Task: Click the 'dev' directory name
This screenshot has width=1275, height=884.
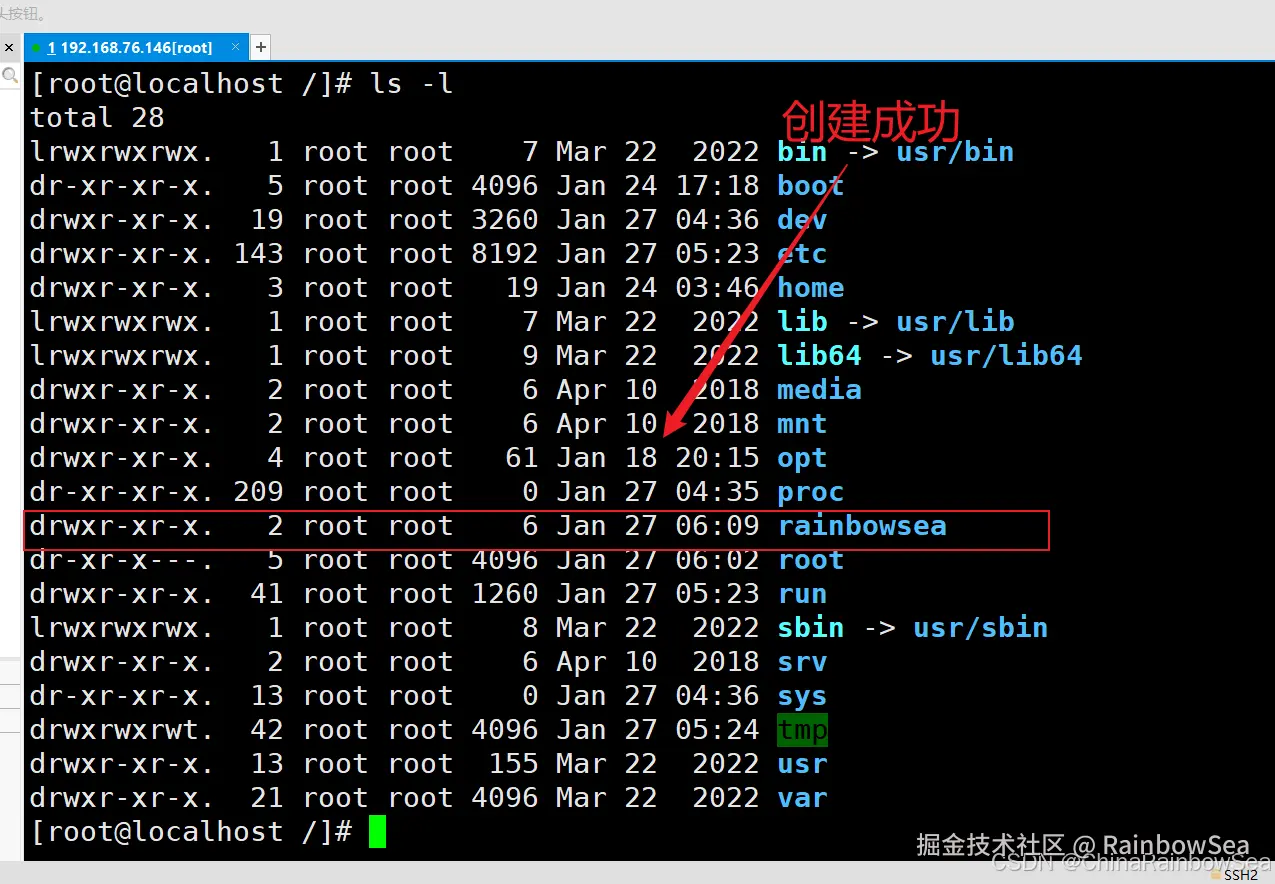Action: coord(802,220)
